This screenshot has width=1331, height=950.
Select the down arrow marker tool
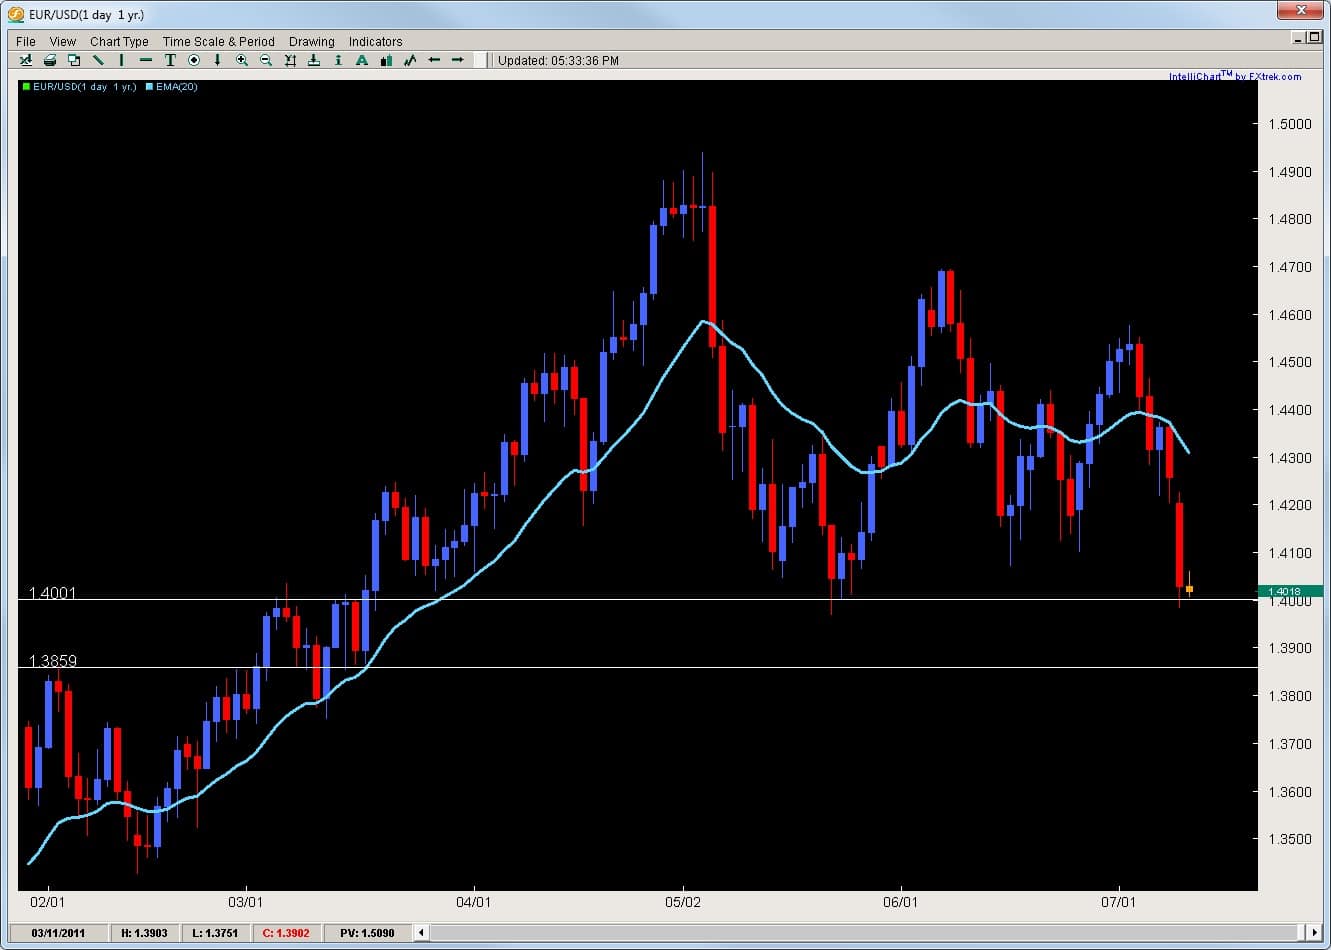coord(217,60)
